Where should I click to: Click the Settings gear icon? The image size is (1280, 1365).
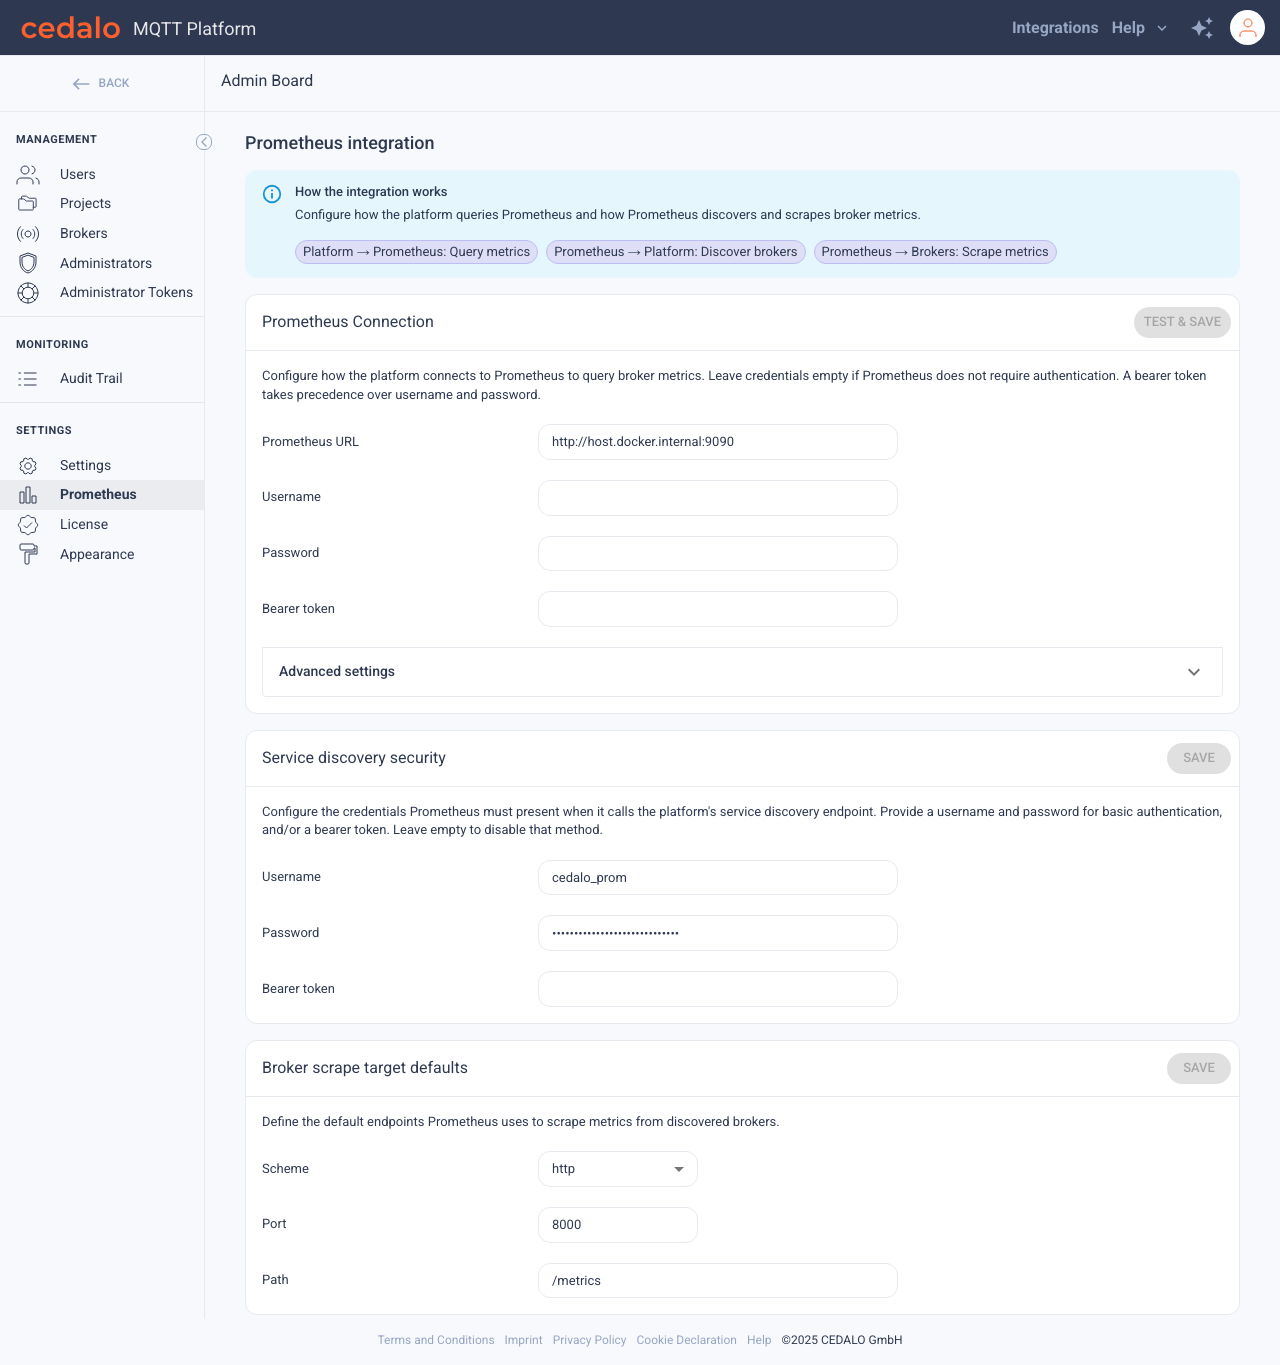[28, 466]
